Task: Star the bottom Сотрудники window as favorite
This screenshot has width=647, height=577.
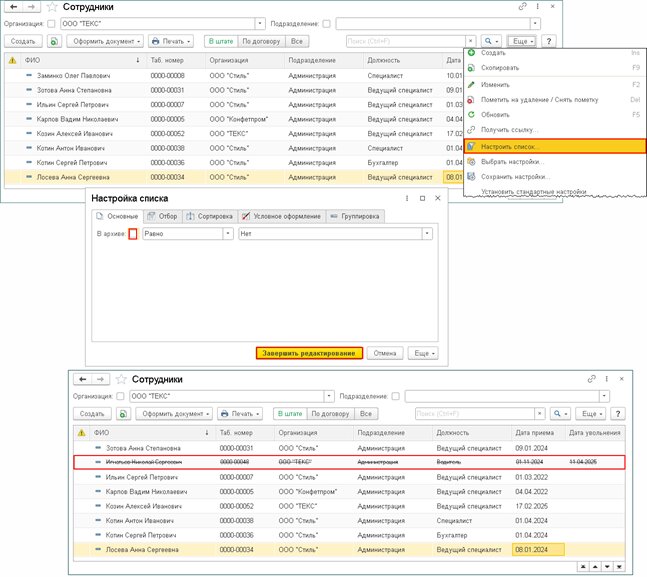Action: (121, 379)
